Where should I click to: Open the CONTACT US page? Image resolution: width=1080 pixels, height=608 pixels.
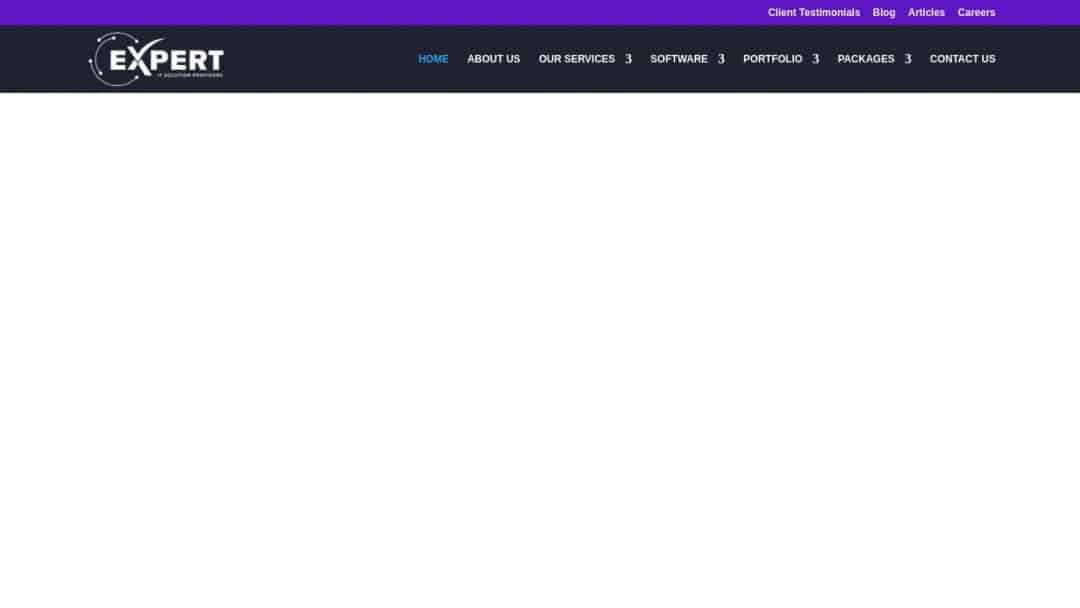tap(962, 59)
